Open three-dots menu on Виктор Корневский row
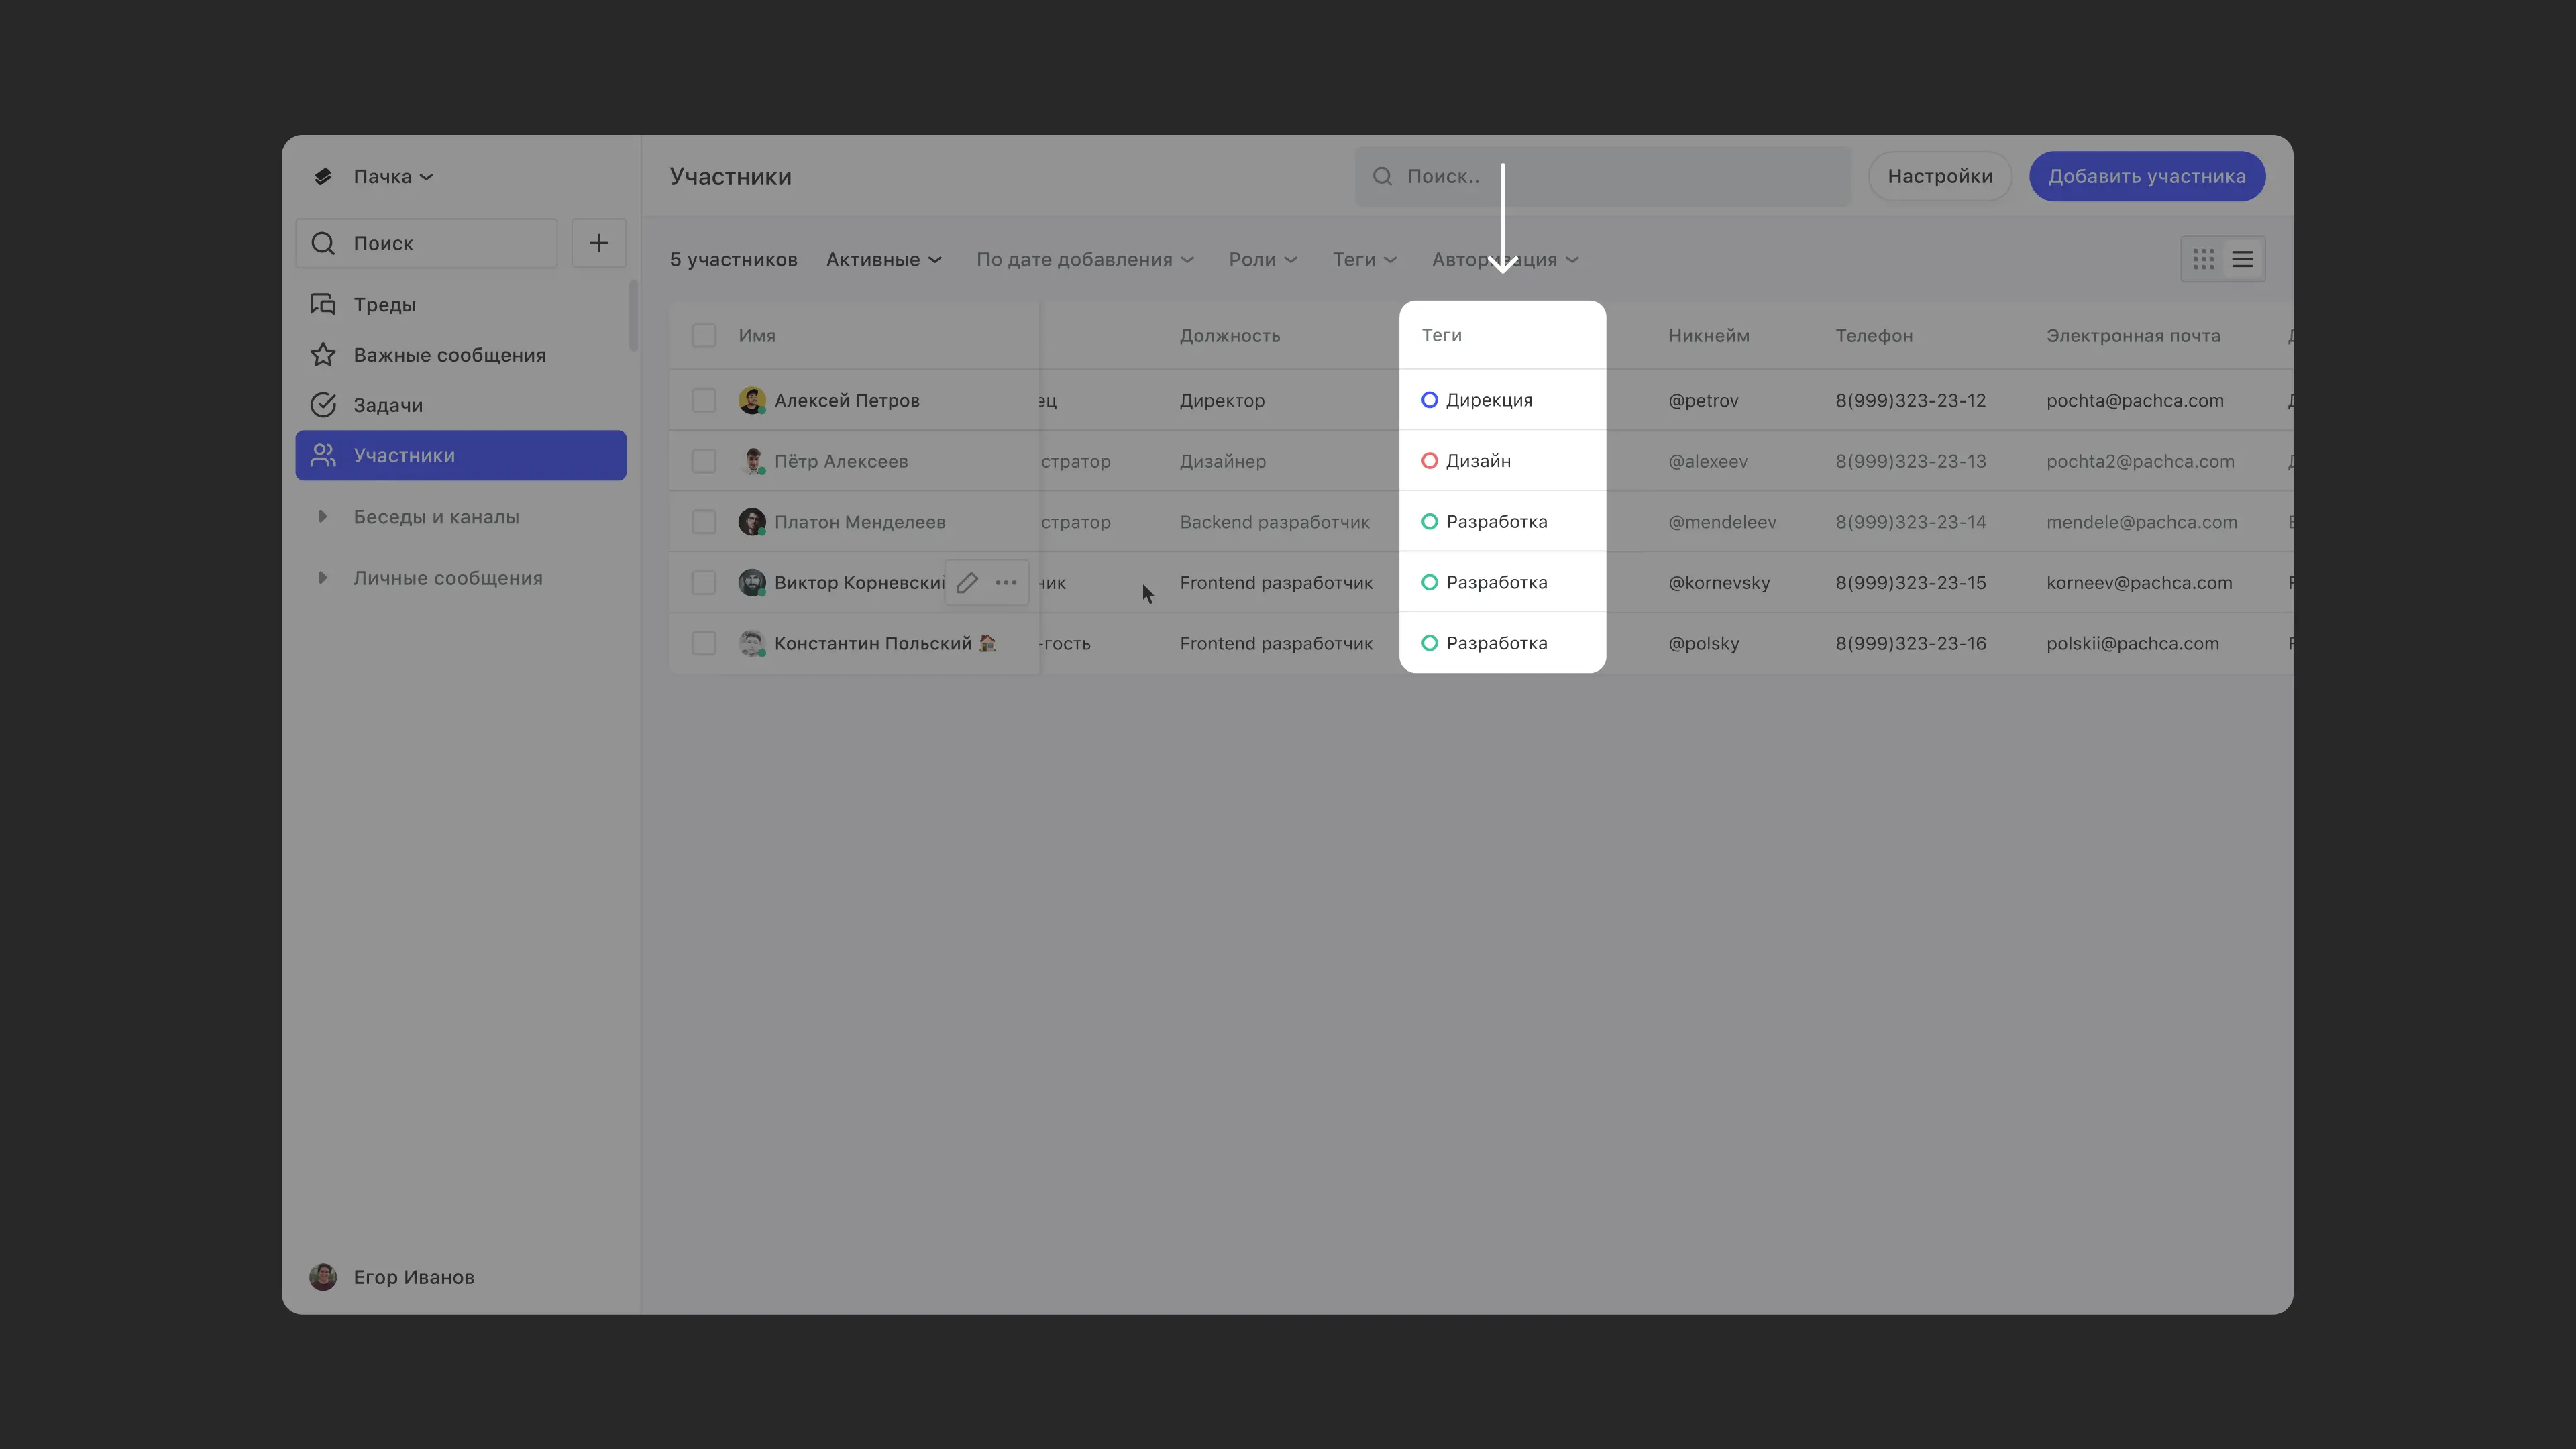2576x1449 pixels. coord(1006,583)
